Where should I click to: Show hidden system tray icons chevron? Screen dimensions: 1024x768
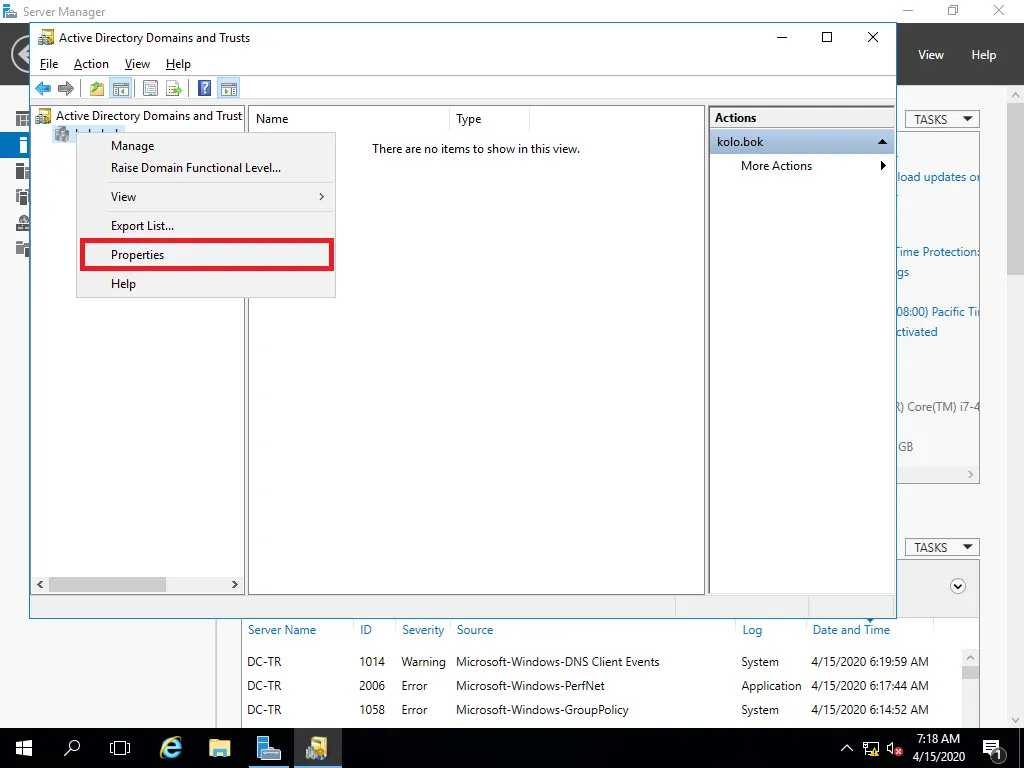point(846,748)
